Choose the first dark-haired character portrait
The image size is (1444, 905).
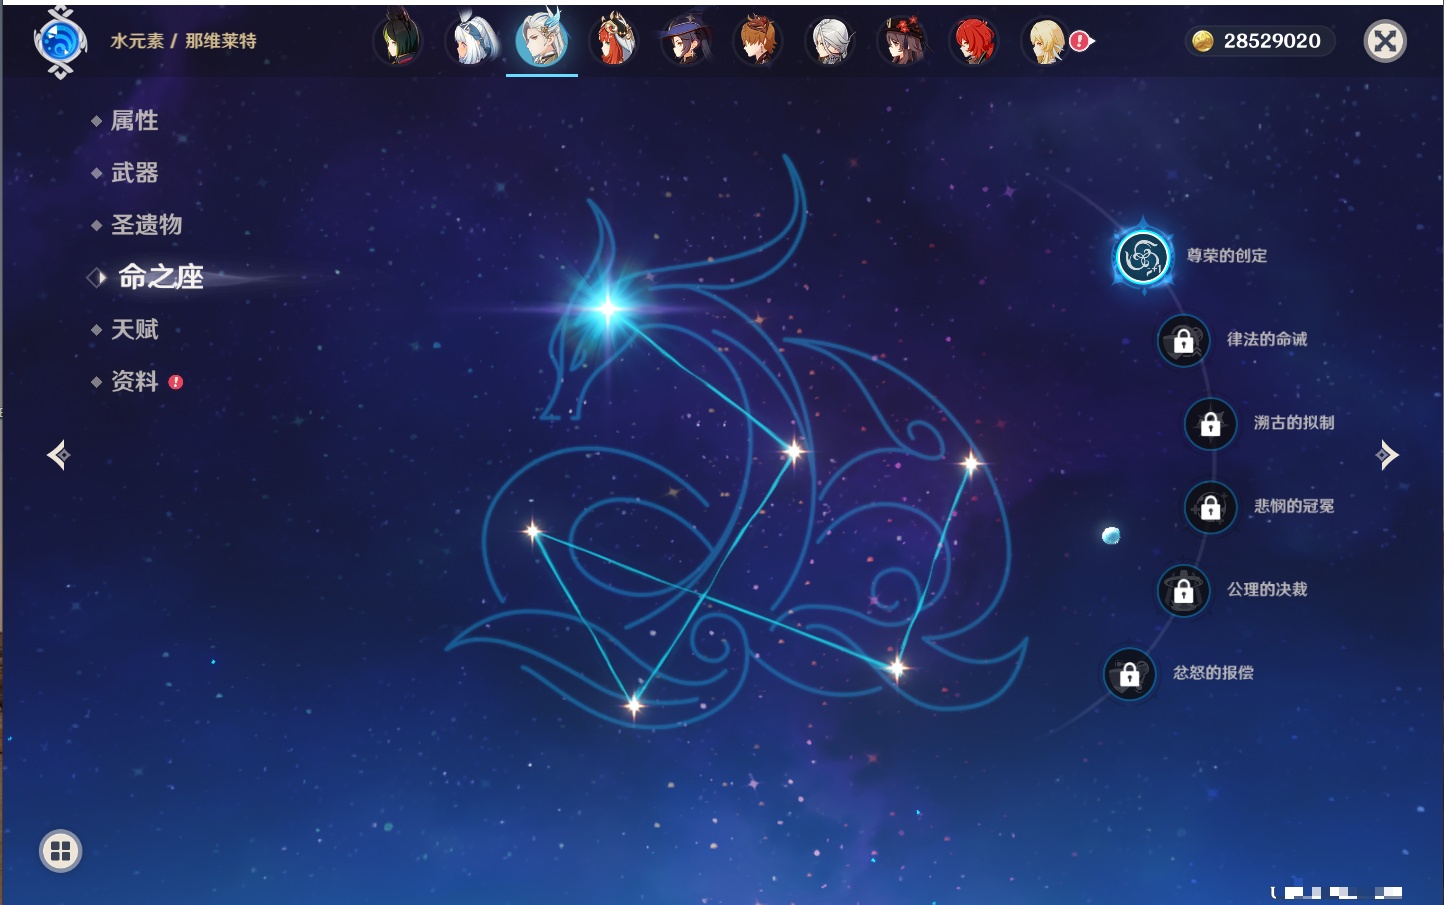tap(398, 42)
